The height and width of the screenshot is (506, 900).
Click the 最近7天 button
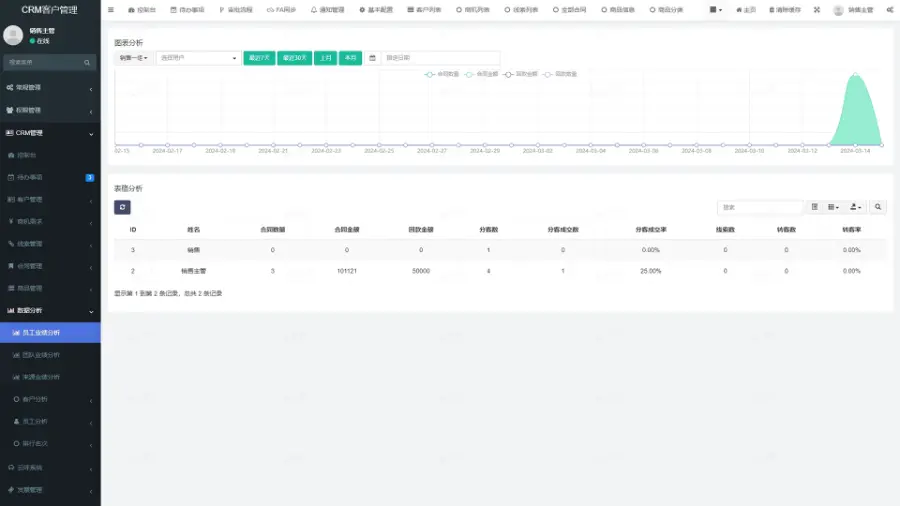pyautogui.click(x=259, y=58)
